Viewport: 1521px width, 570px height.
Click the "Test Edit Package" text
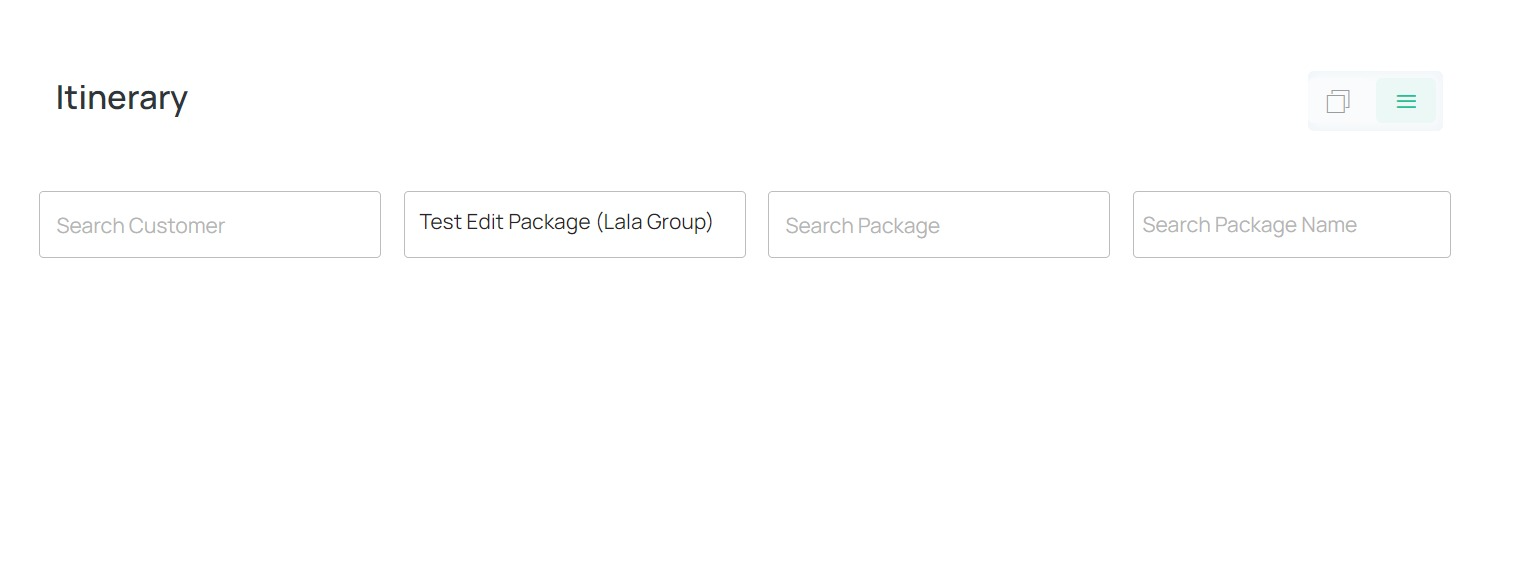[505, 222]
